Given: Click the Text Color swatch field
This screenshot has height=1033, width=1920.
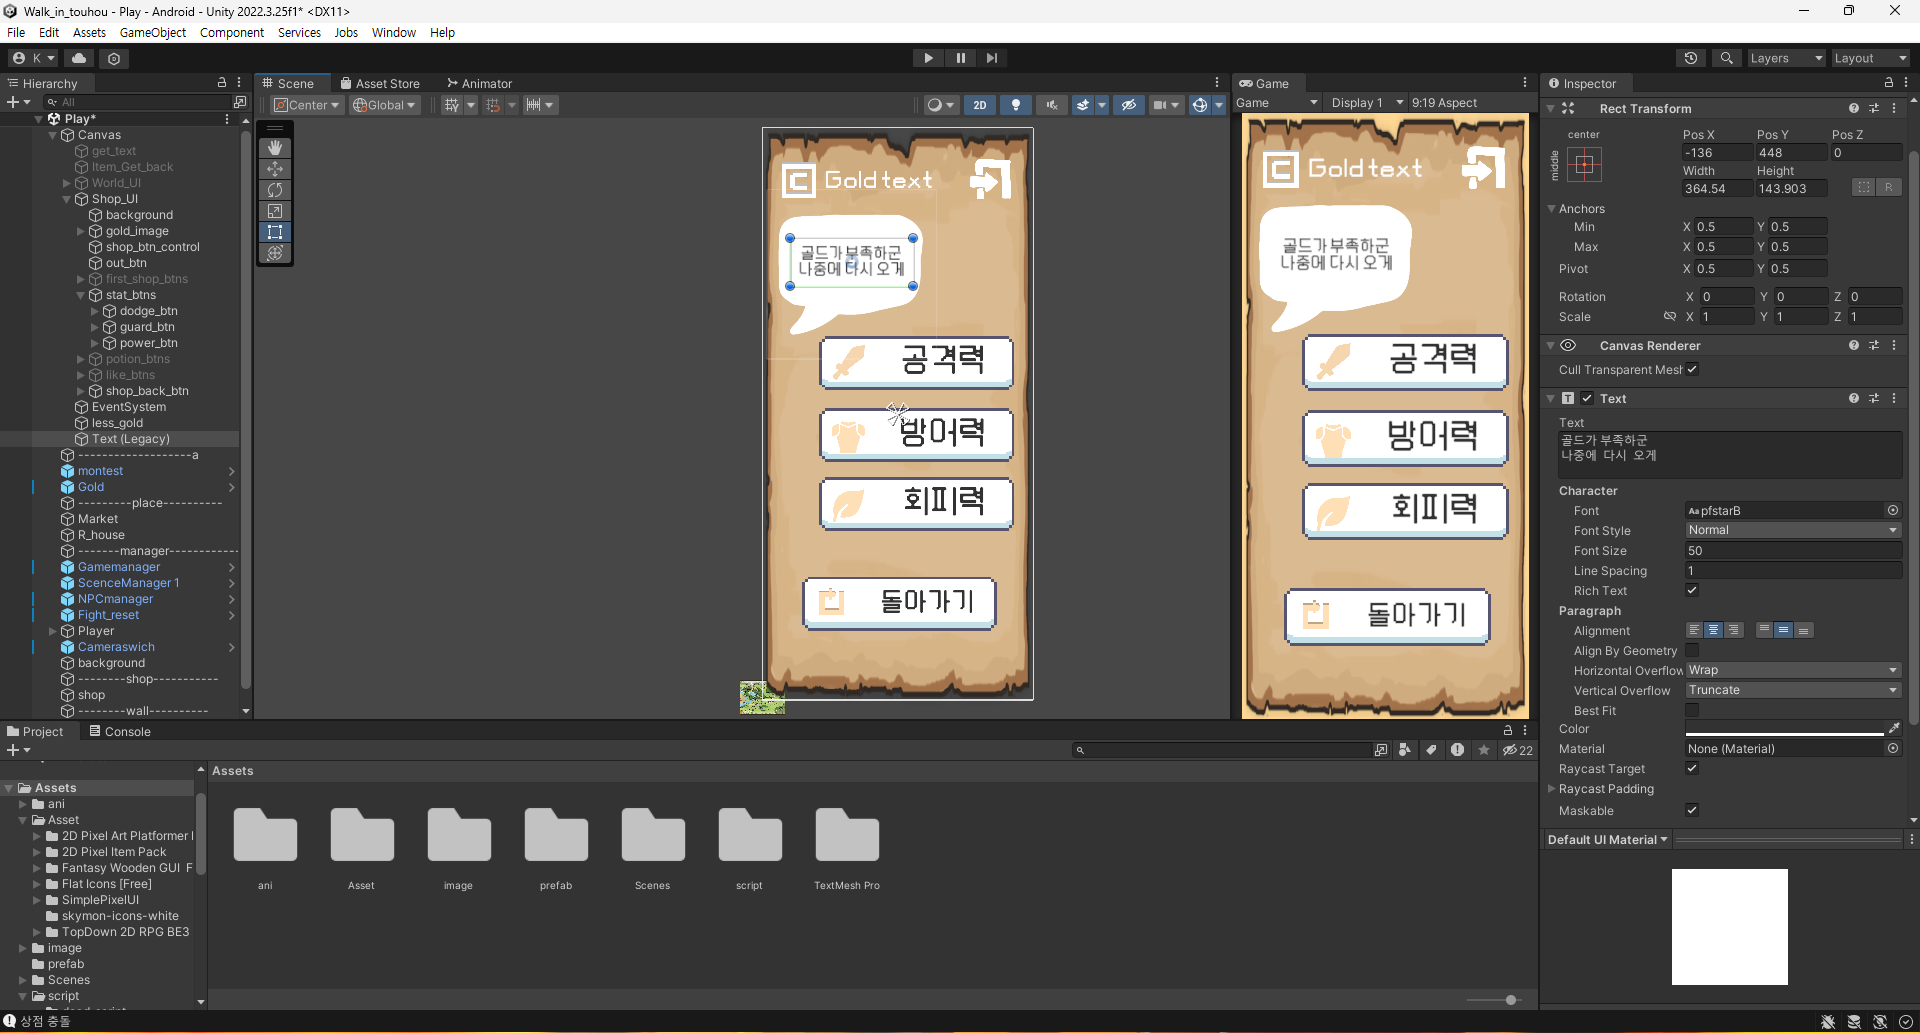Looking at the screenshot, I should [1784, 728].
